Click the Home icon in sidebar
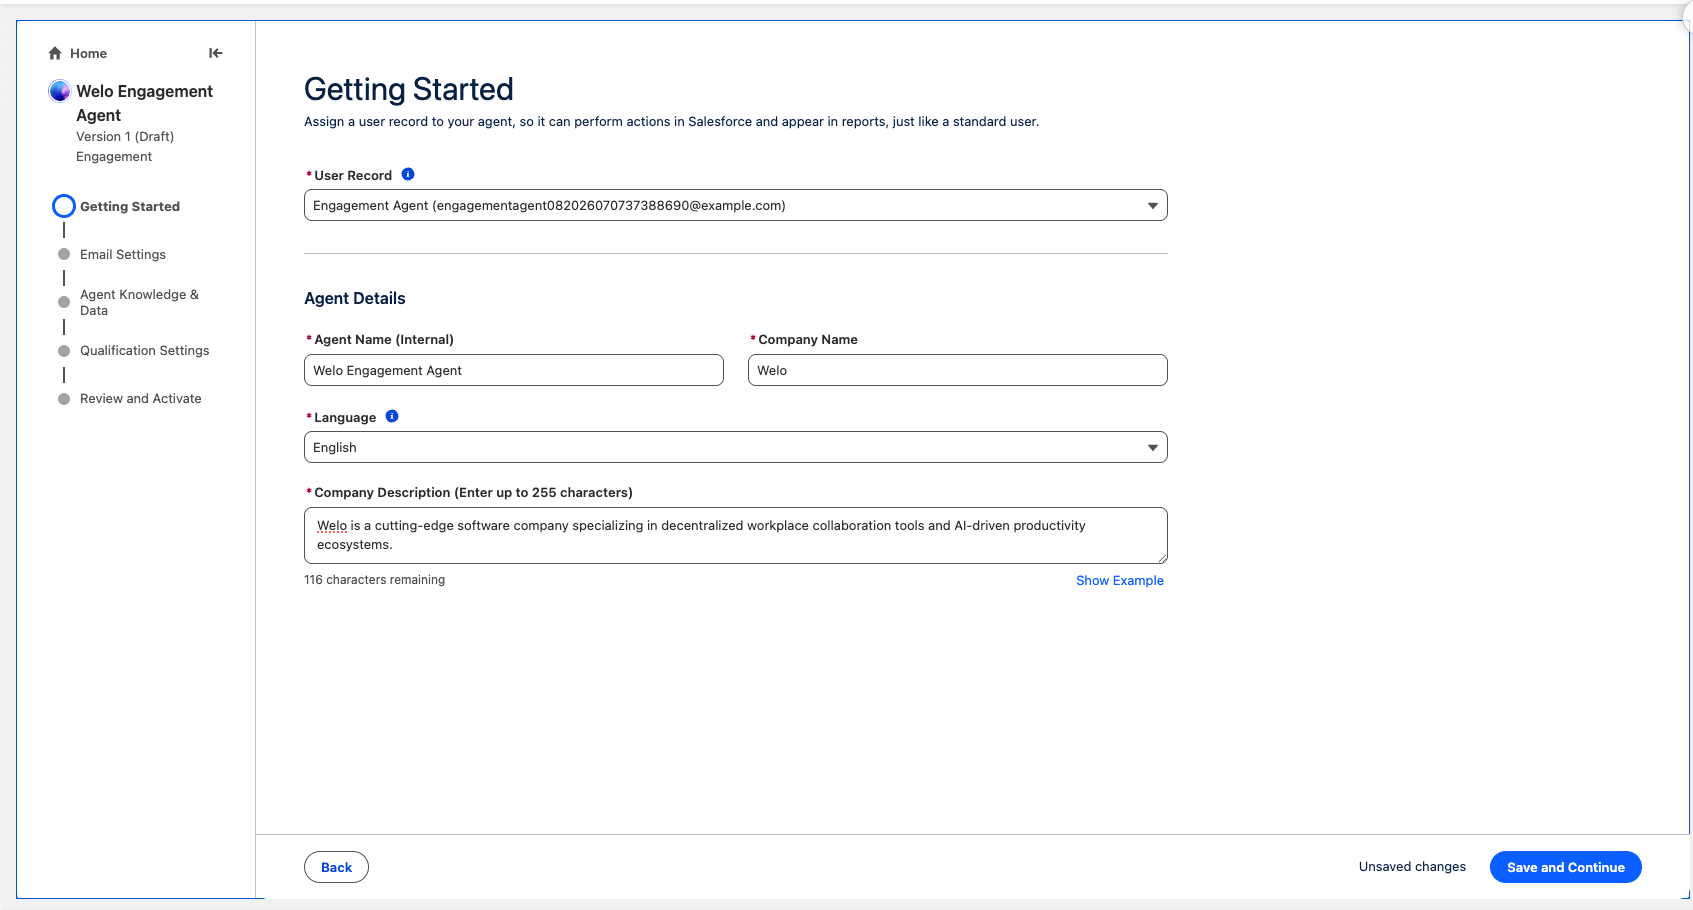Viewport: 1693px width, 910px height. tap(55, 53)
